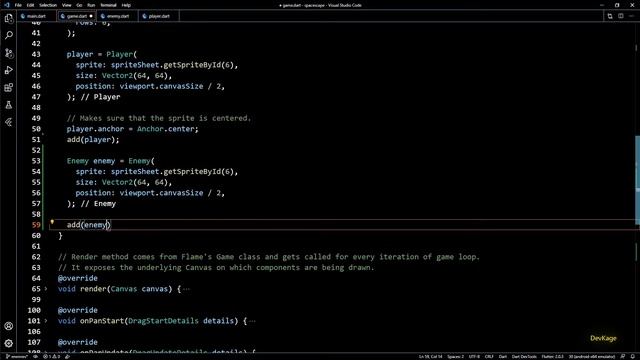Click the feedback icon in status bar

[x=622, y=357]
